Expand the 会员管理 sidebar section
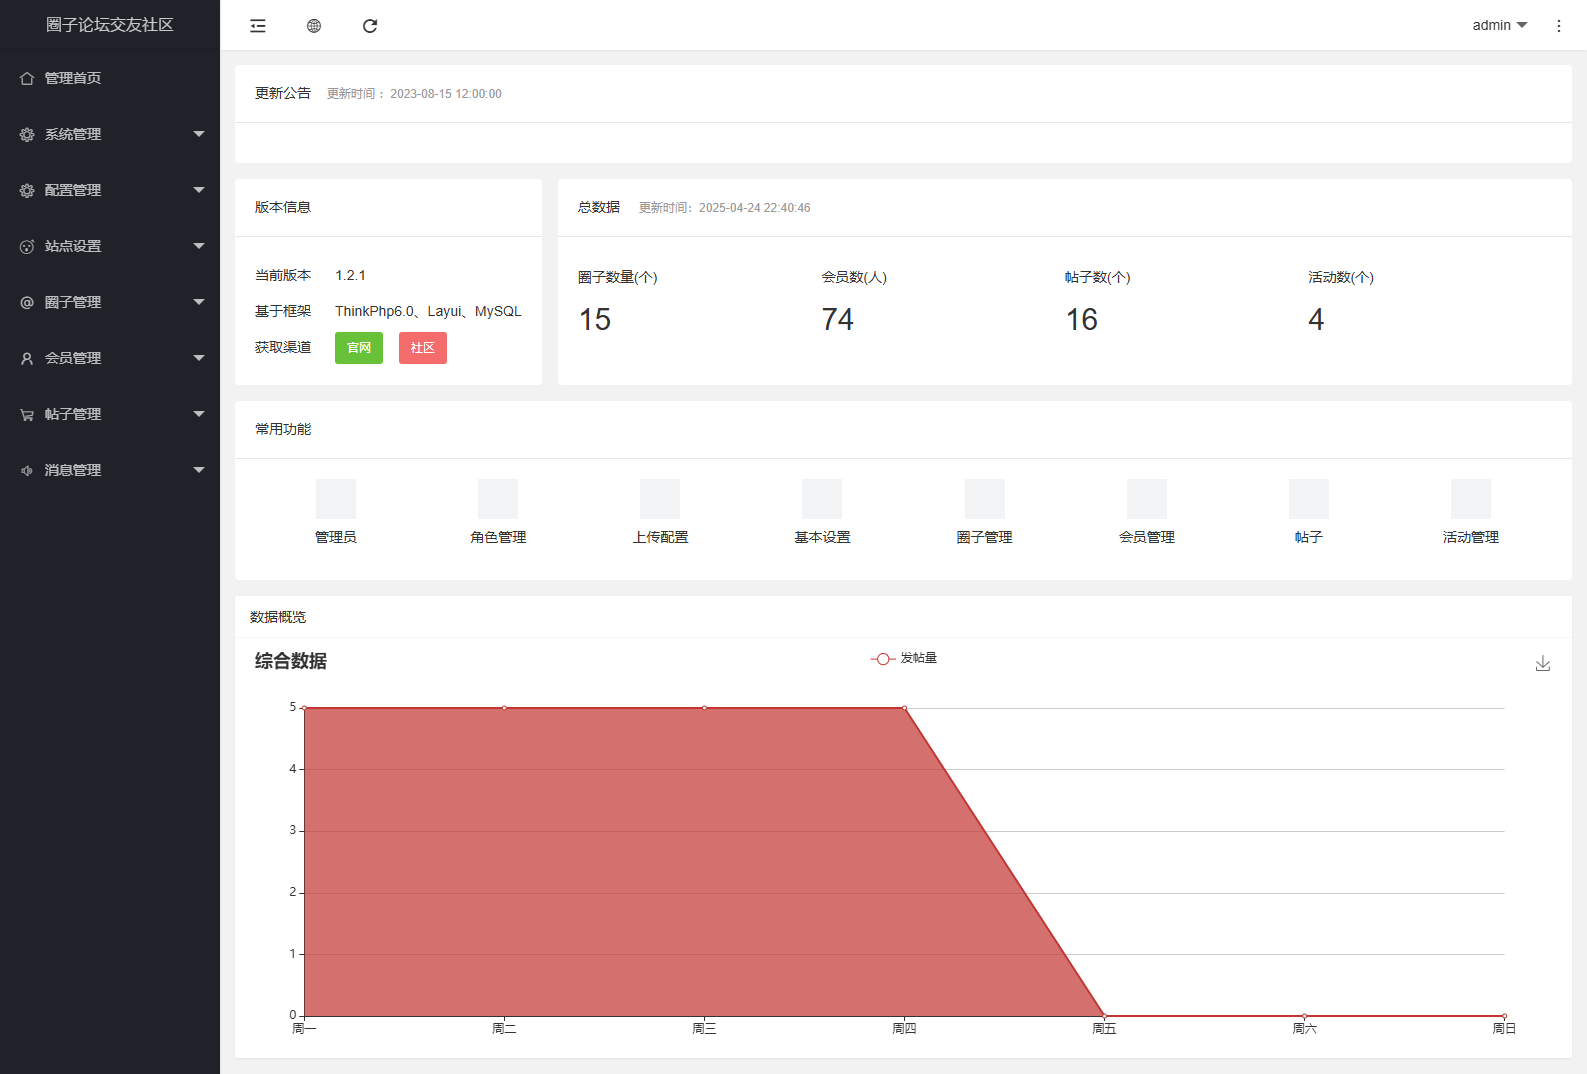Screen dimensions: 1587x1074 pos(110,358)
